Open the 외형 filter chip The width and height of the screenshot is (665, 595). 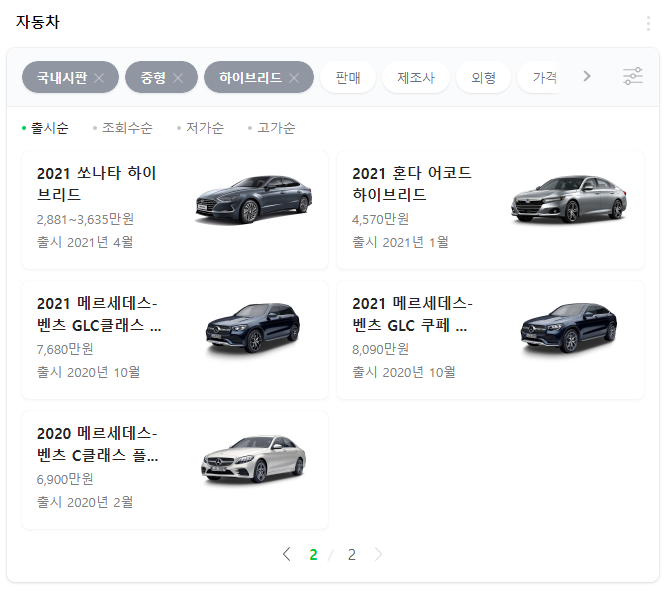(x=483, y=77)
